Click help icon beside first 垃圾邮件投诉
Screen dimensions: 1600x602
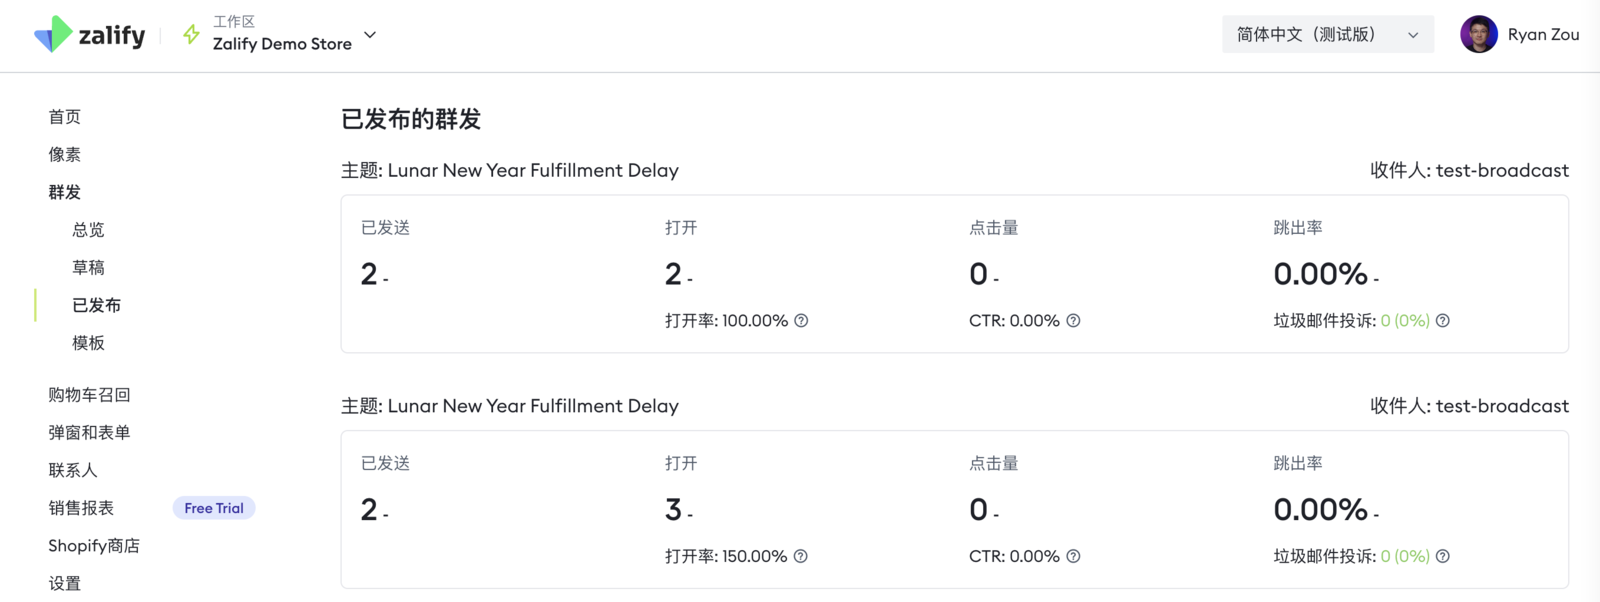coord(1443,321)
